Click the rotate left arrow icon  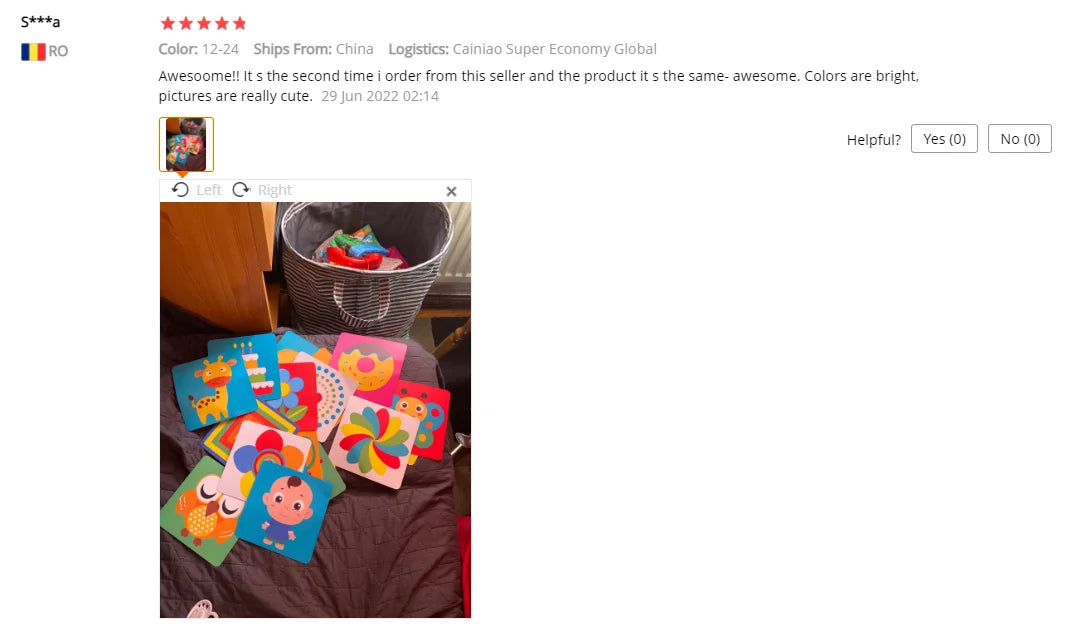[180, 189]
